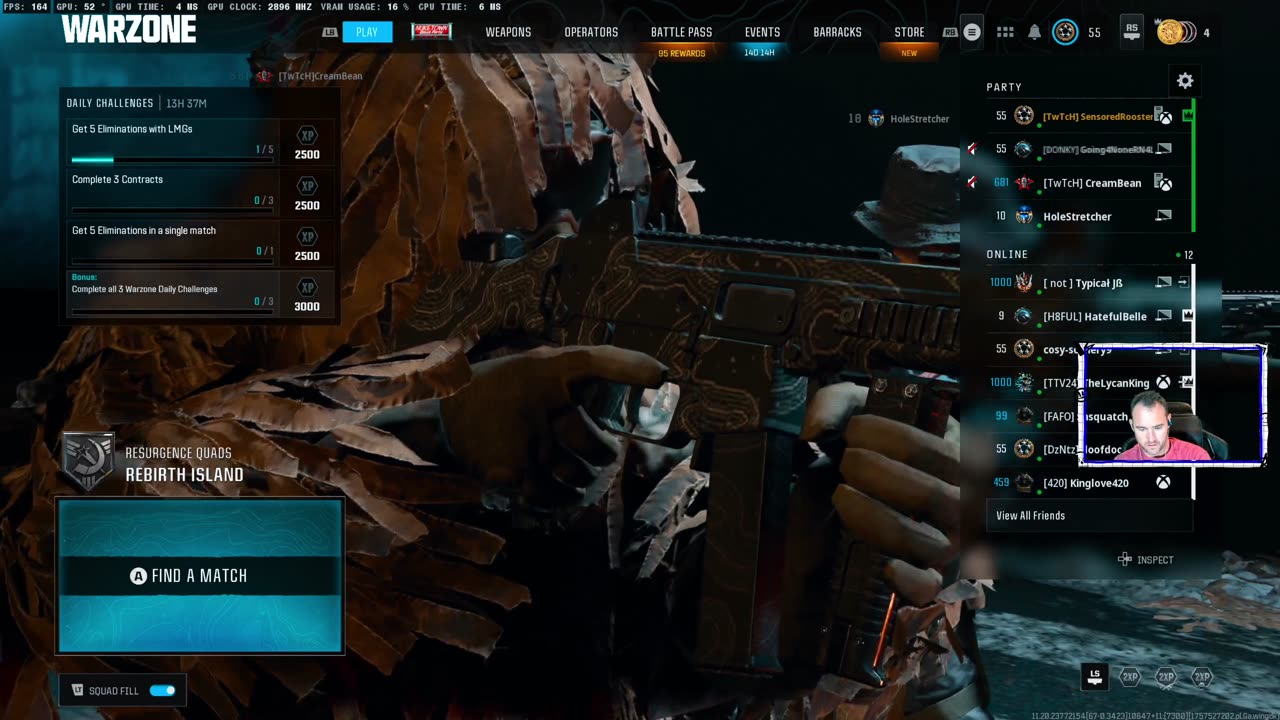This screenshot has height=720, width=1280.
Task: Toggle the Squad Fill switch
Action: [x=162, y=690]
